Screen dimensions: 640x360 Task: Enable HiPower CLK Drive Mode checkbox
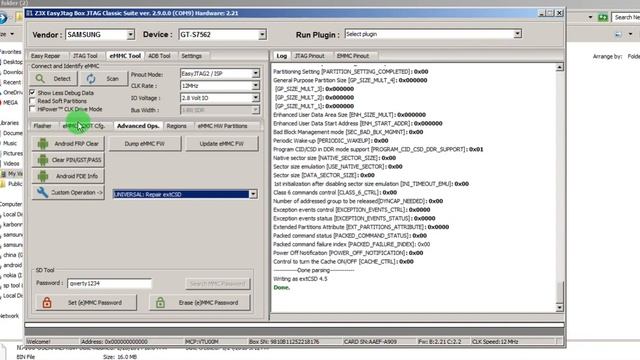(32, 109)
